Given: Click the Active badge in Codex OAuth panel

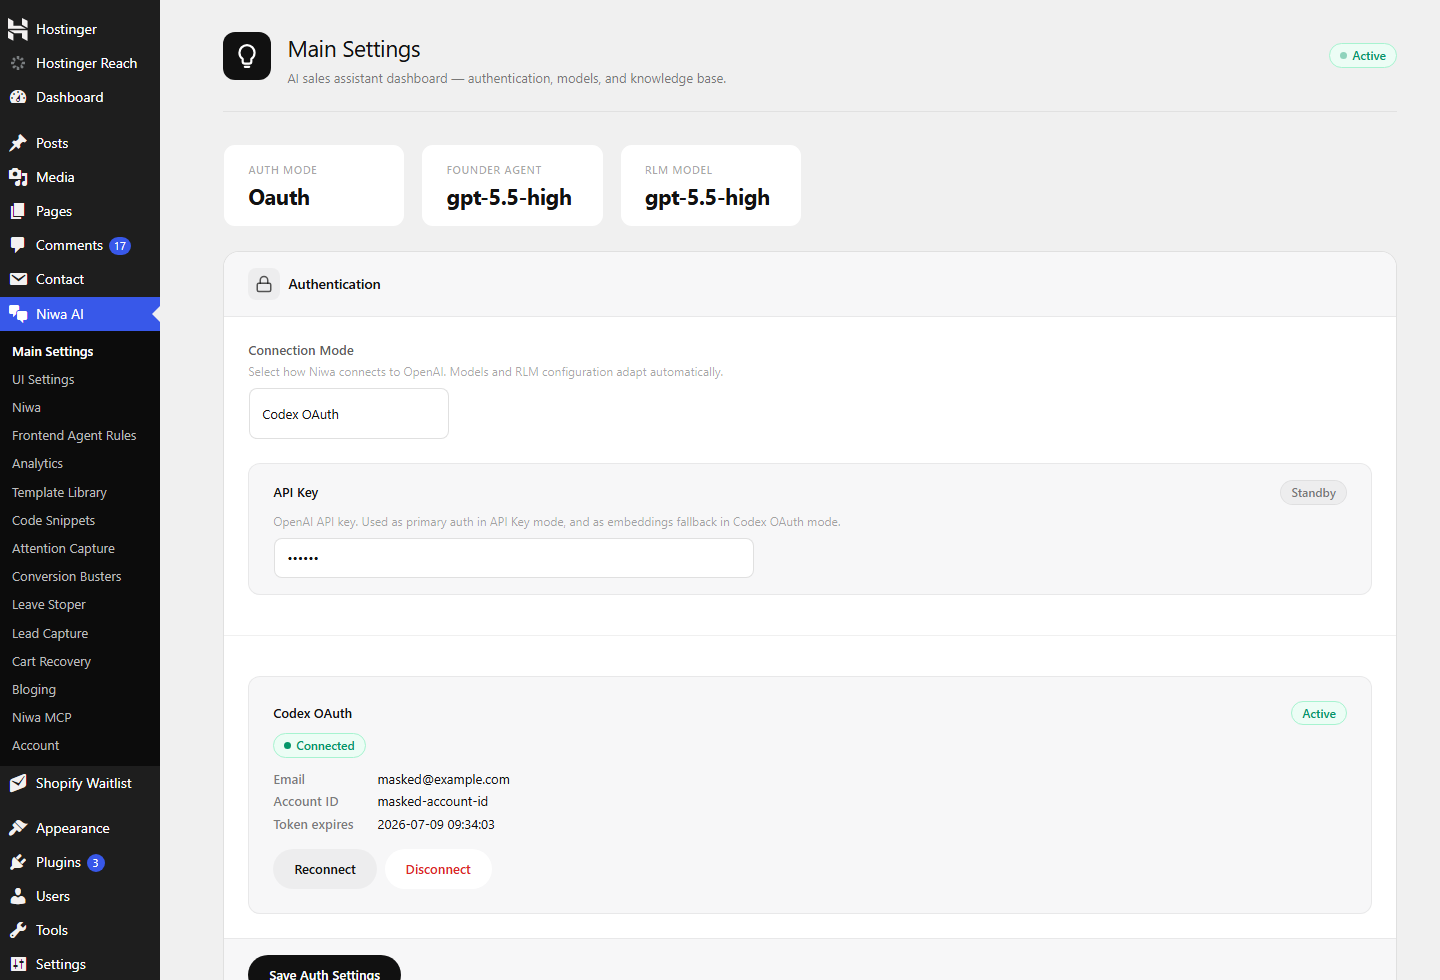Looking at the screenshot, I should coord(1319,714).
